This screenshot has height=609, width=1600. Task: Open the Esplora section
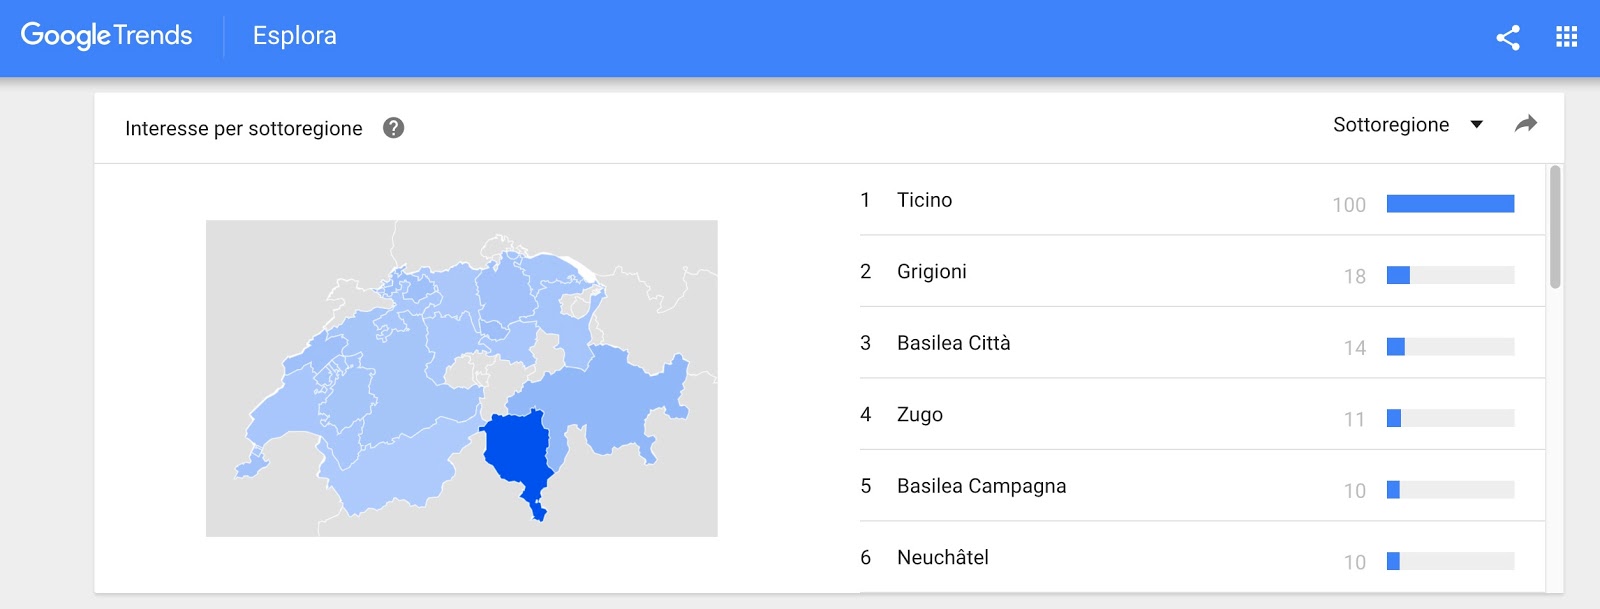295,36
